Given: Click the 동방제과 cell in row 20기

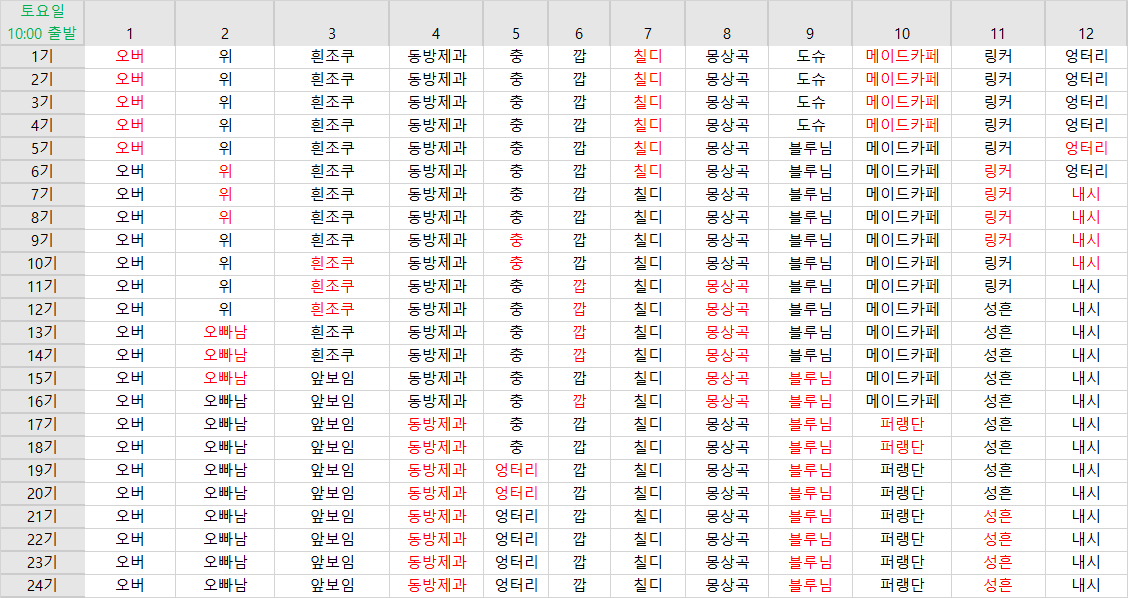Looking at the screenshot, I should 437,493.
